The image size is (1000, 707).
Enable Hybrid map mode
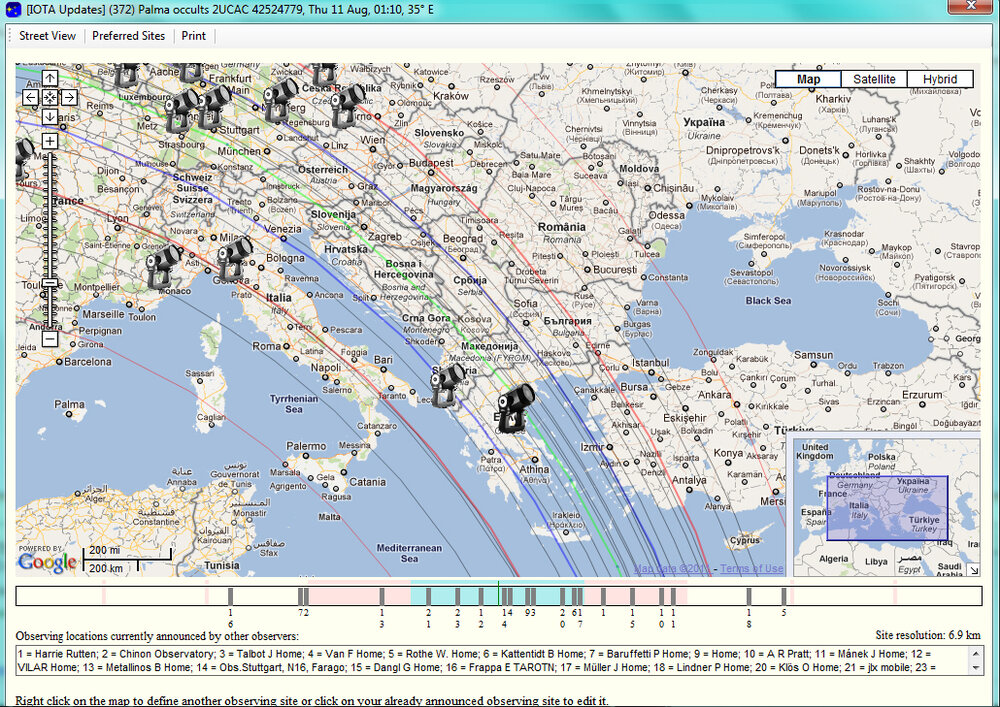(940, 78)
